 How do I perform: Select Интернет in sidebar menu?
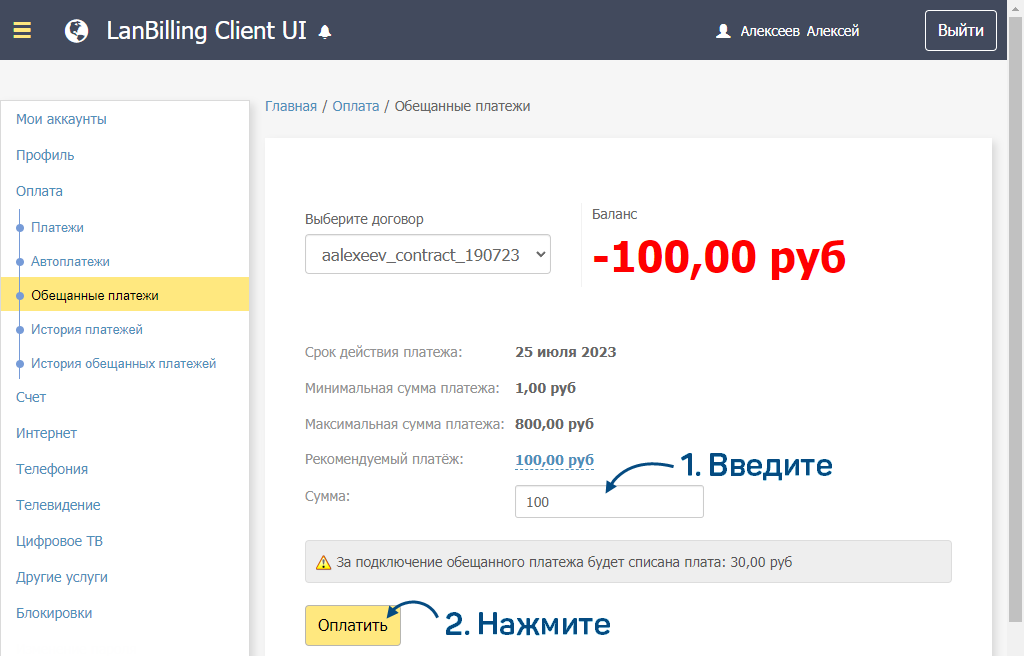click(46, 433)
